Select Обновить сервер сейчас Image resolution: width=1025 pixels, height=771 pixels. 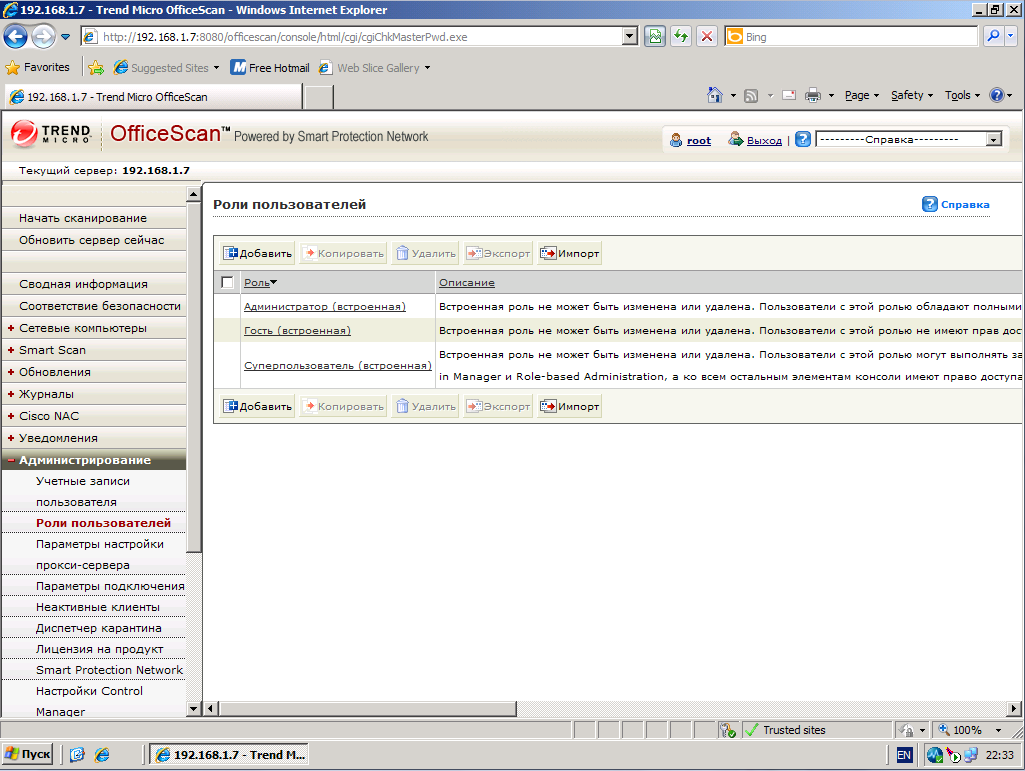coord(94,240)
